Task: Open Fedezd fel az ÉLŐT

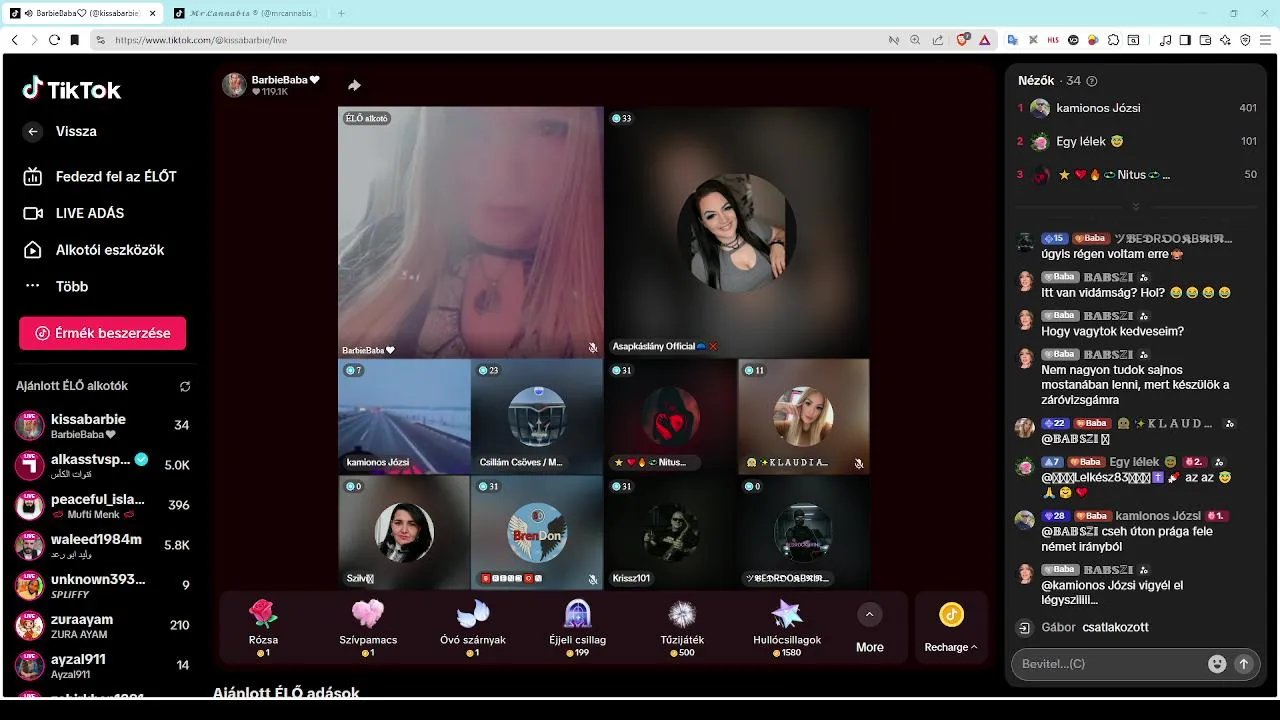Action: [x=100, y=176]
